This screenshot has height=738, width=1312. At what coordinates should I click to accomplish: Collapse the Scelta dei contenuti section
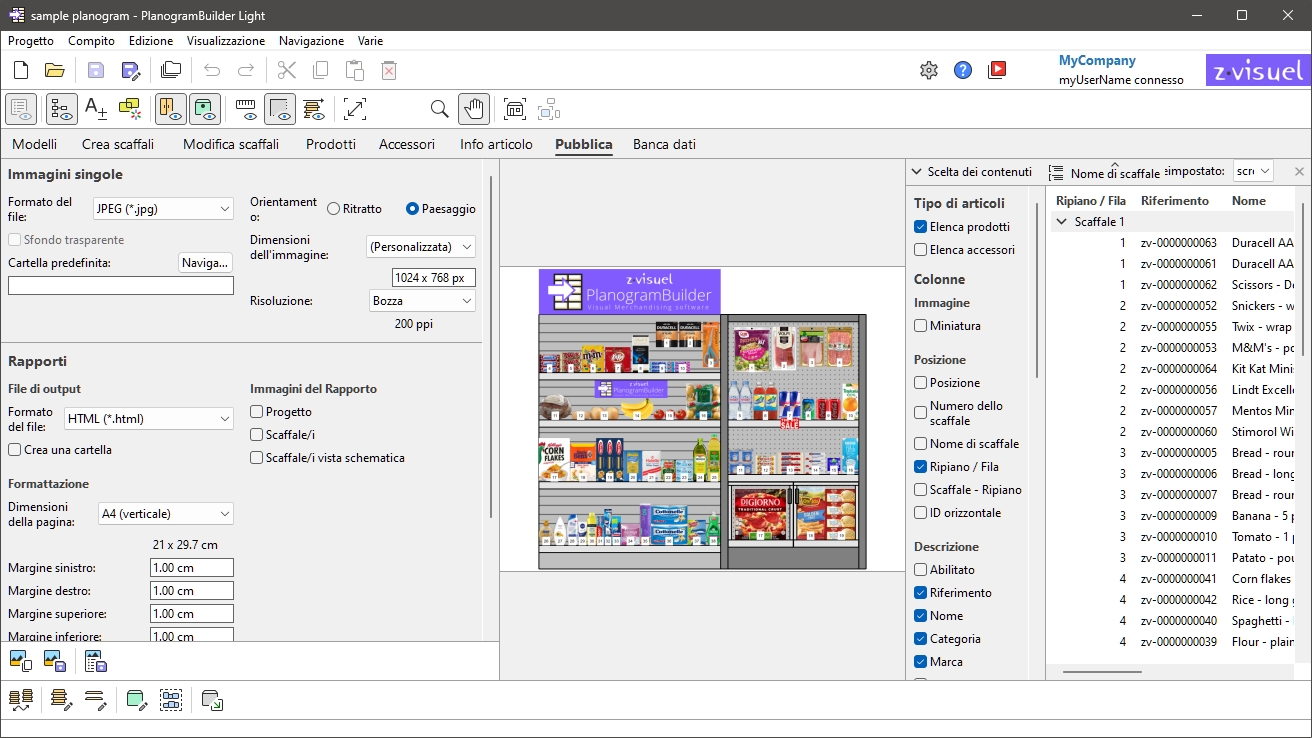point(917,172)
